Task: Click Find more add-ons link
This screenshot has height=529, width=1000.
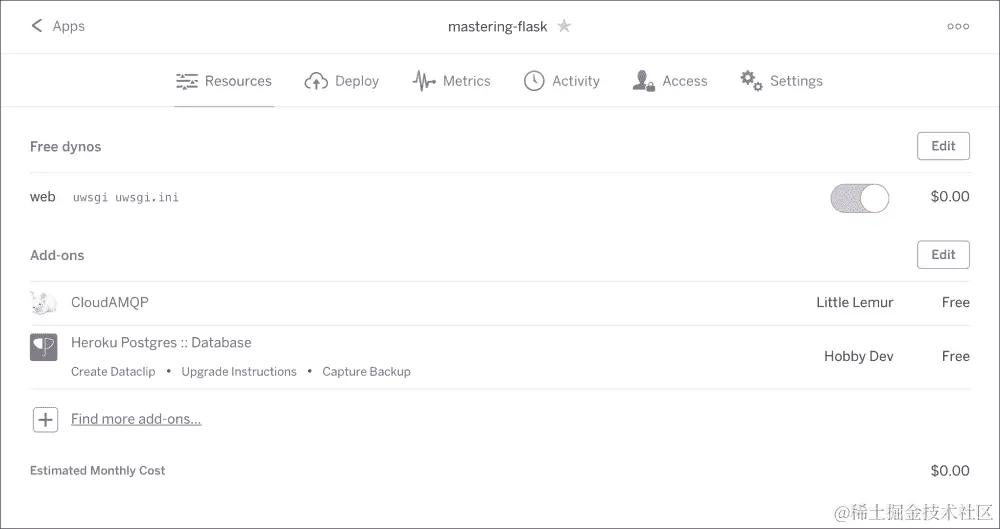Action: [136, 419]
